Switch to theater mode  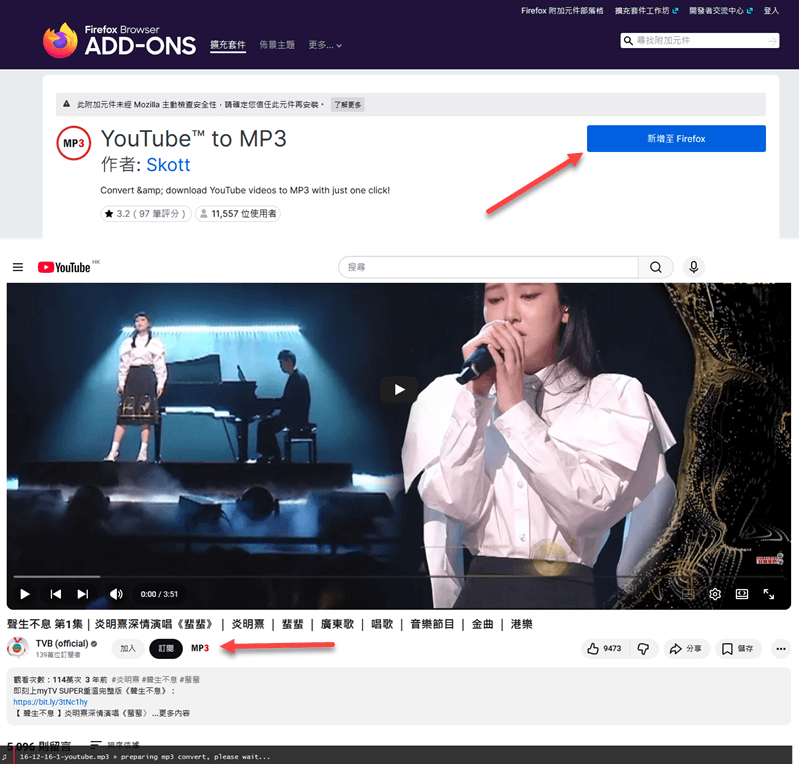click(742, 594)
